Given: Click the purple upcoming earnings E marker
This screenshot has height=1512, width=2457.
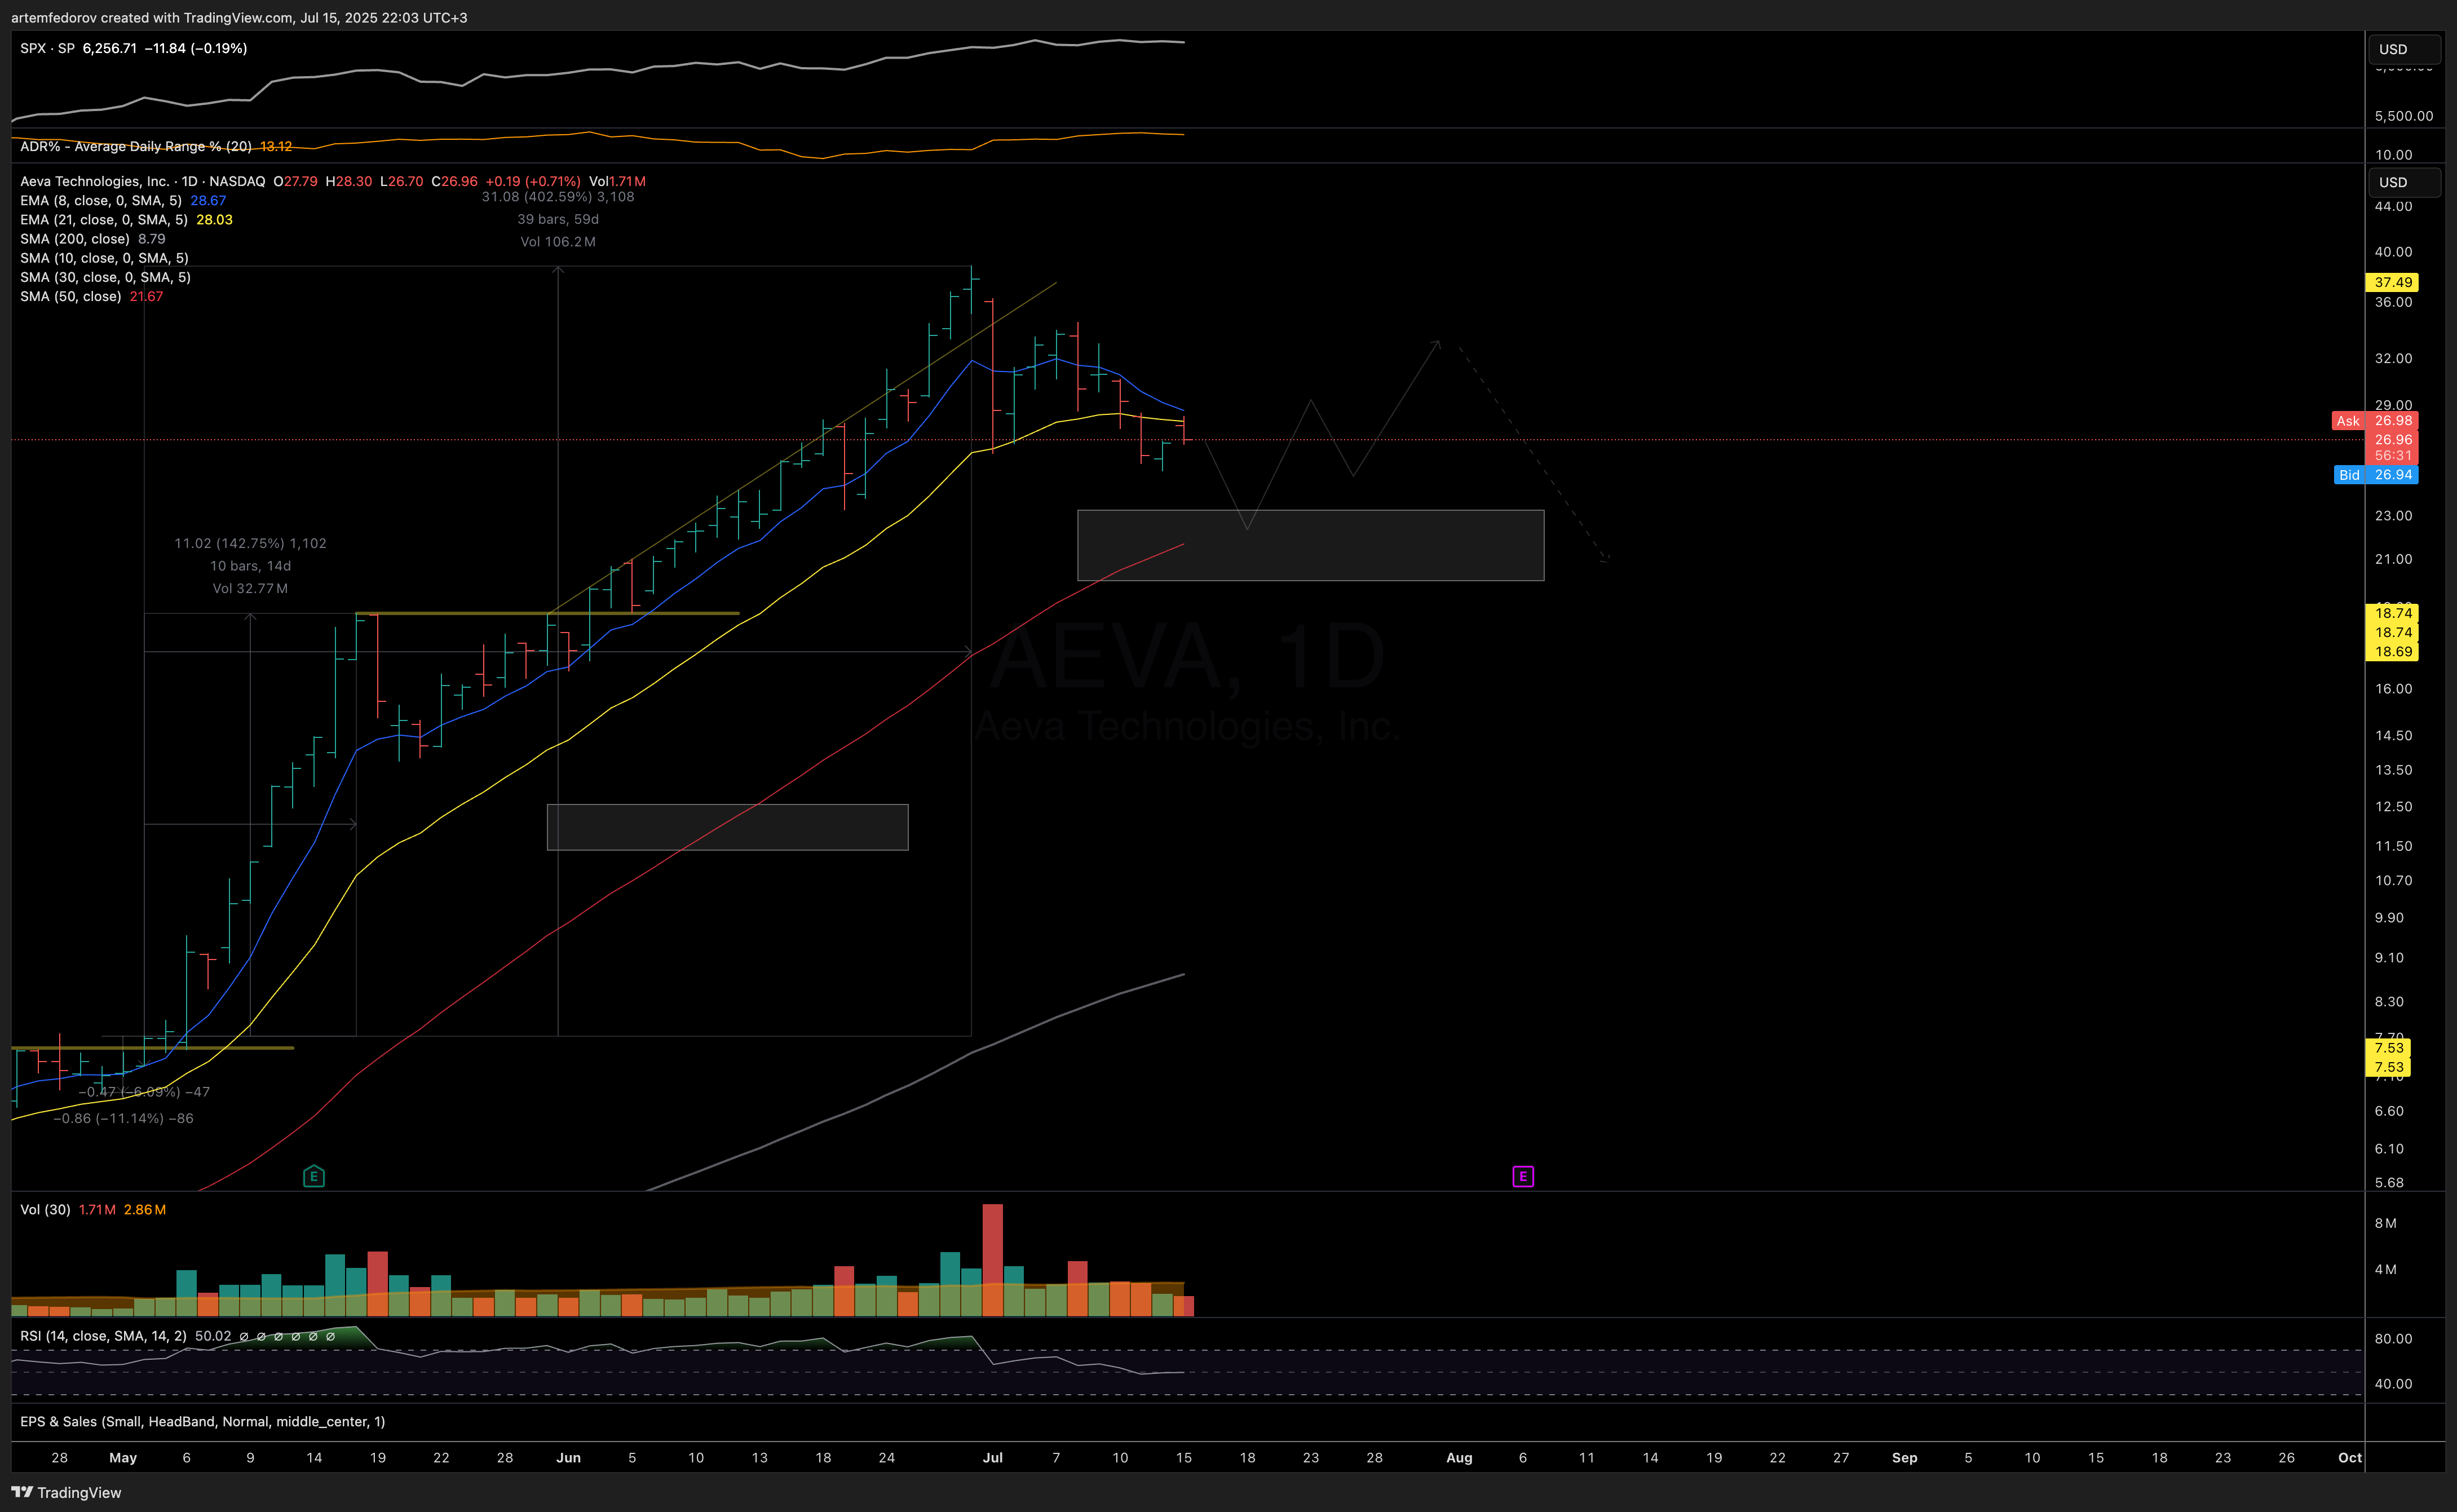Looking at the screenshot, I should 1523,1176.
